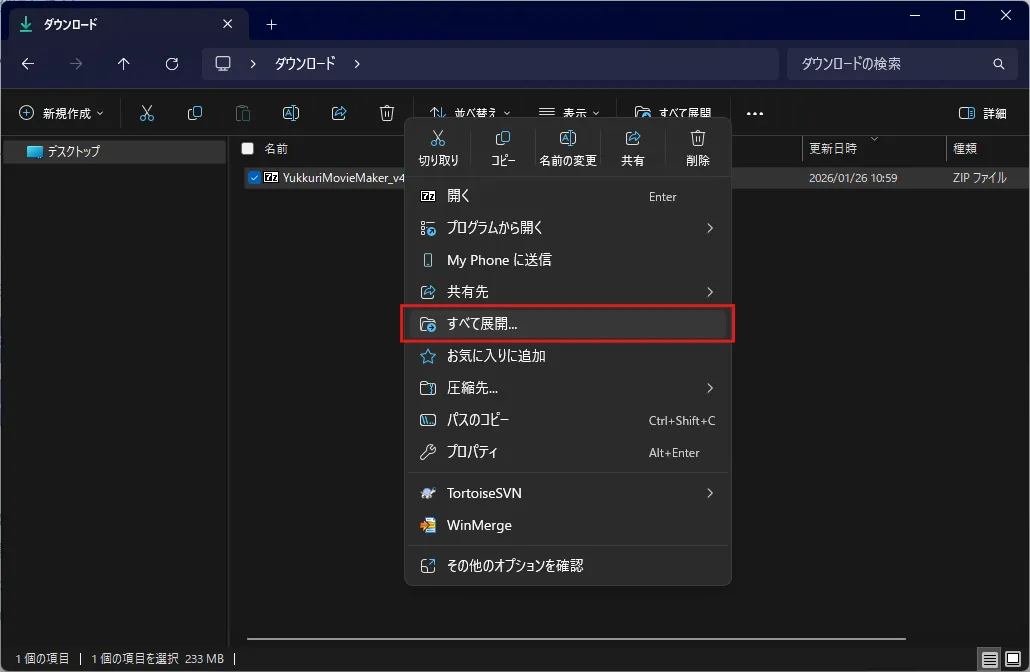Click status bar text 1 個の項目を選択 233 MB
Screen dimensions: 1030x672
[x=157, y=658]
